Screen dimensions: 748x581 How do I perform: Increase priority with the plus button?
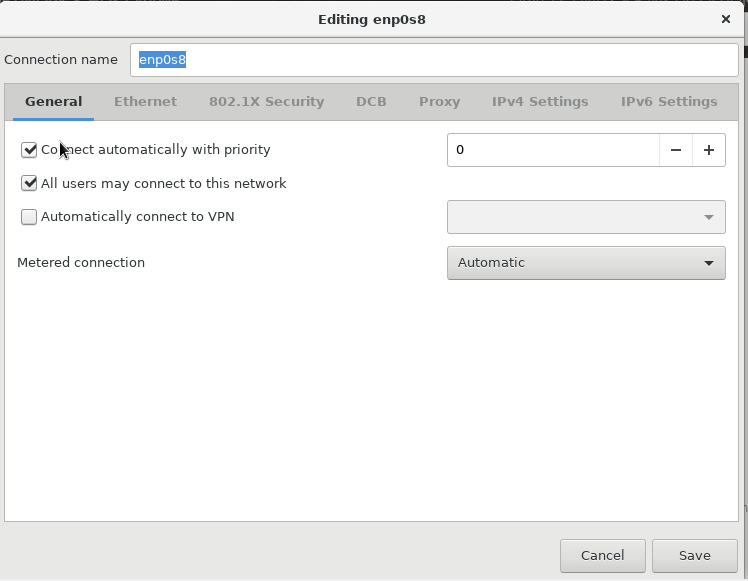tap(709, 150)
